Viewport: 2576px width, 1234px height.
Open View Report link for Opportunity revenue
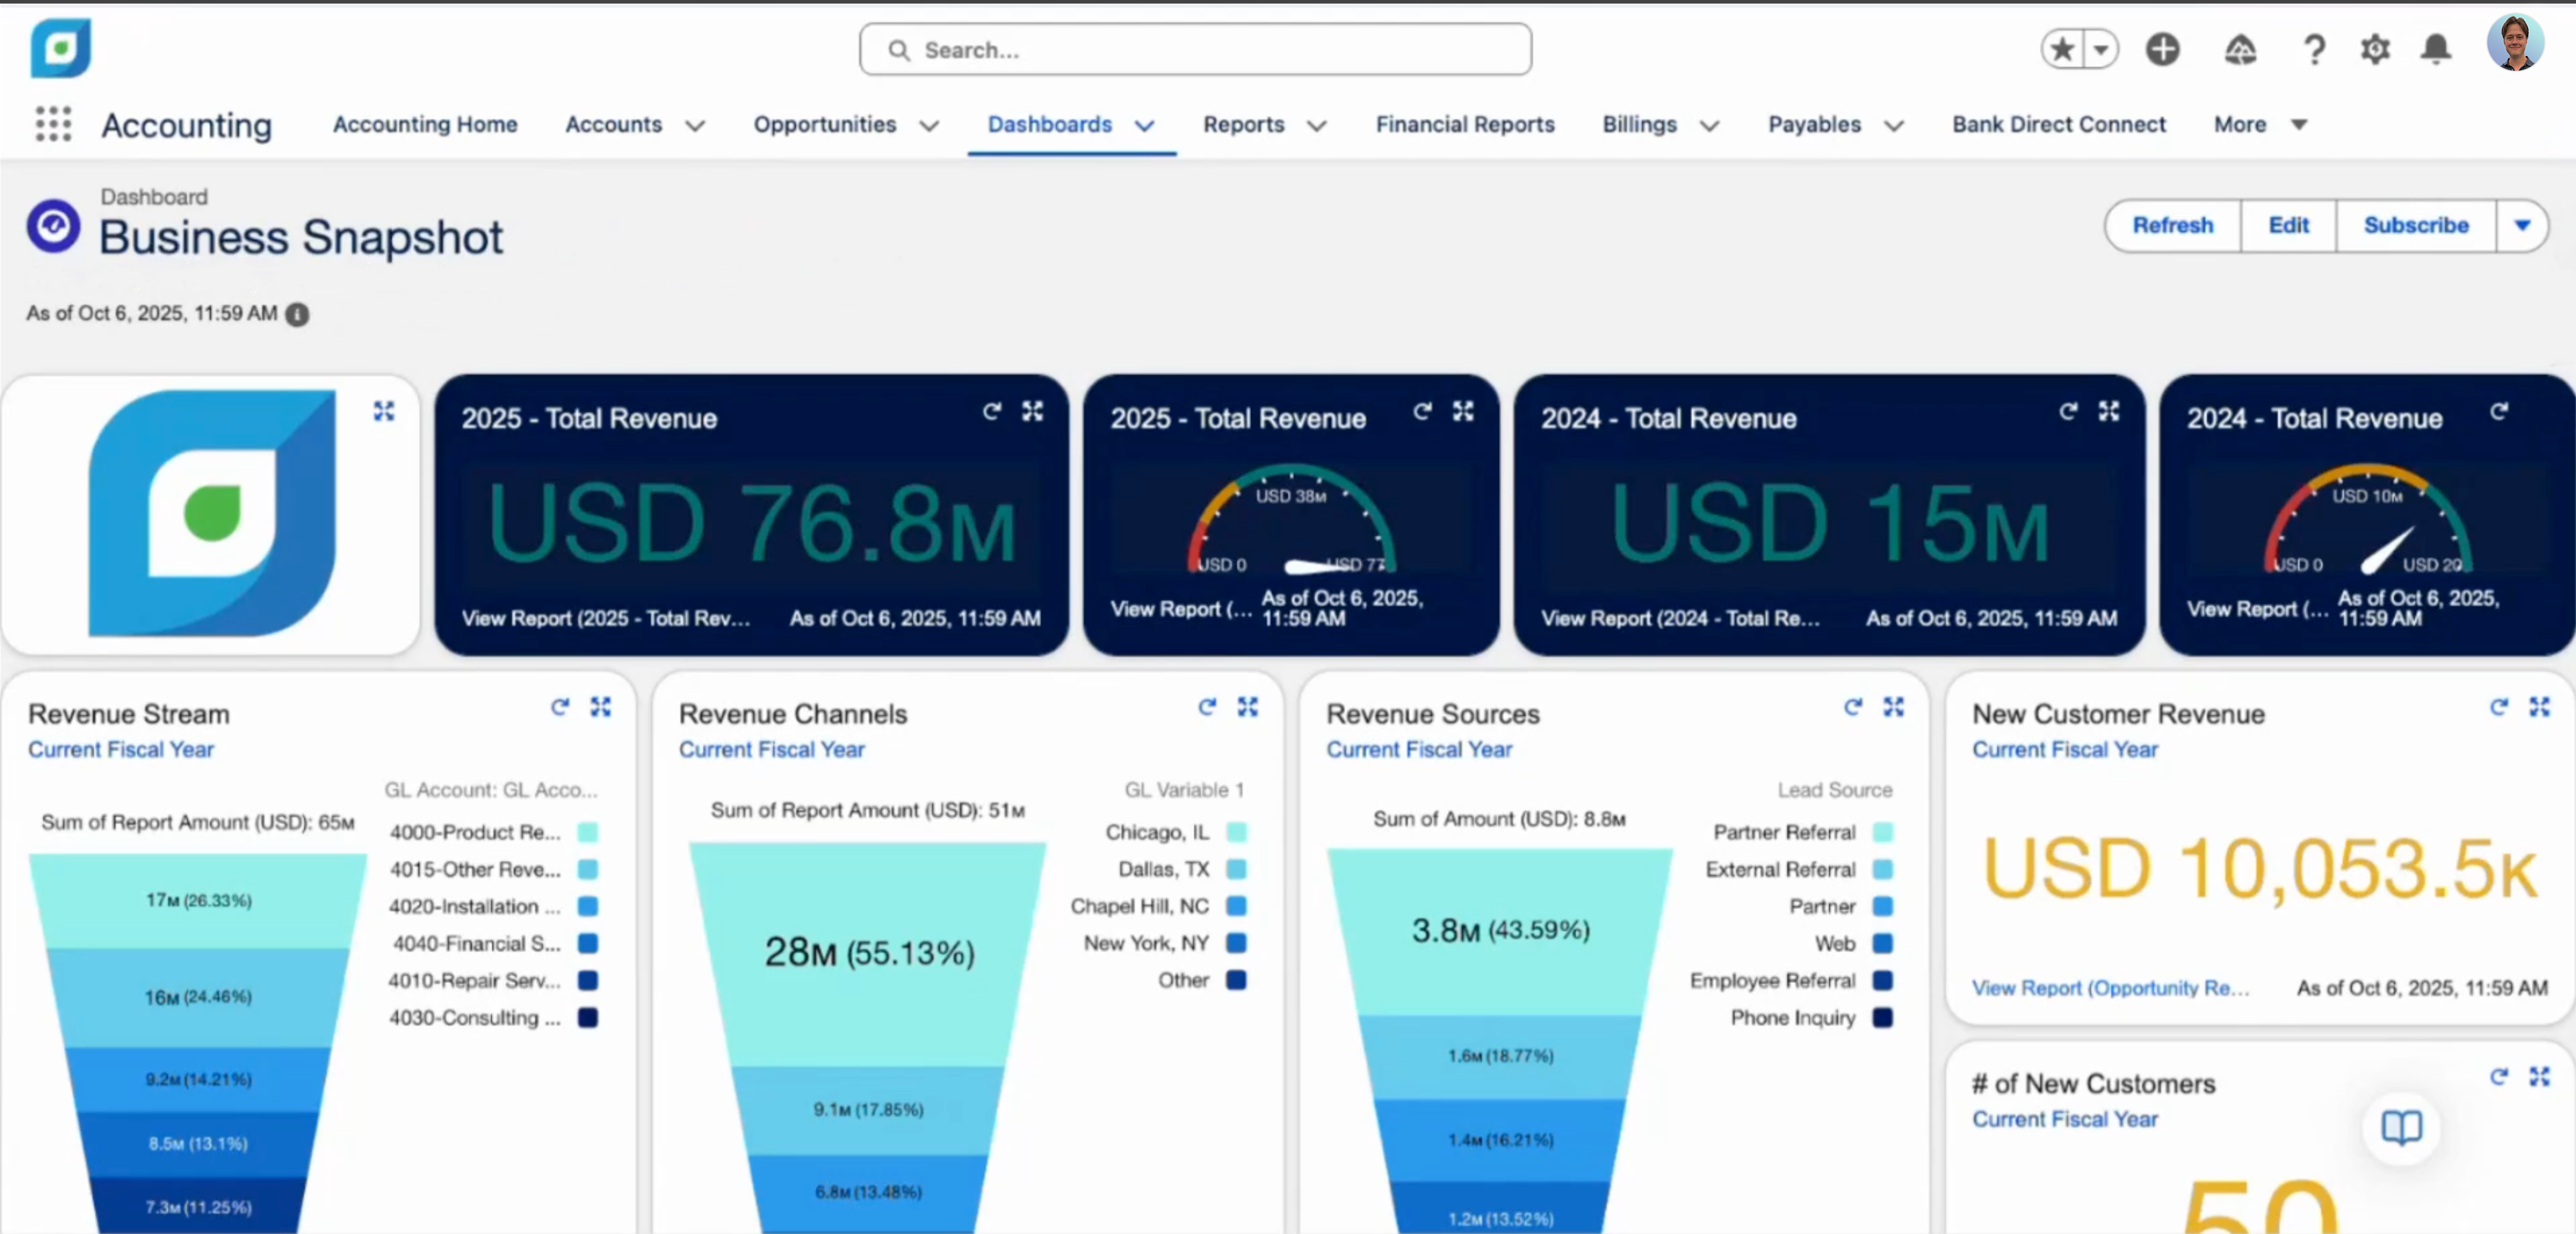pos(2110,987)
